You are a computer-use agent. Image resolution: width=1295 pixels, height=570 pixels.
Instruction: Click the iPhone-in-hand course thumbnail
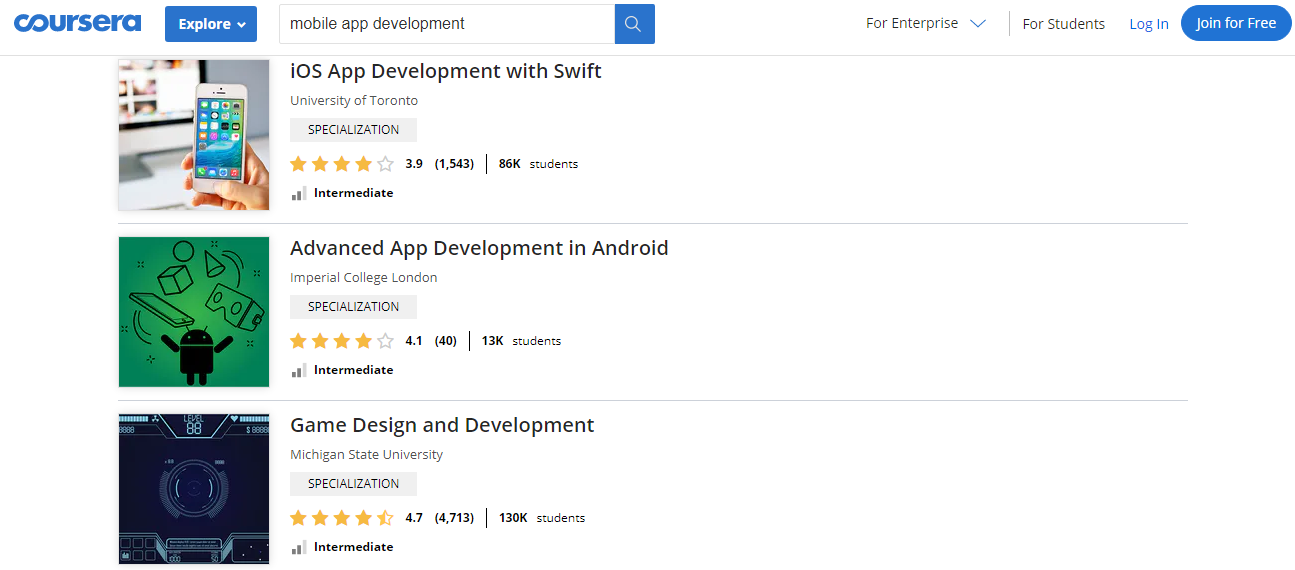click(x=194, y=135)
